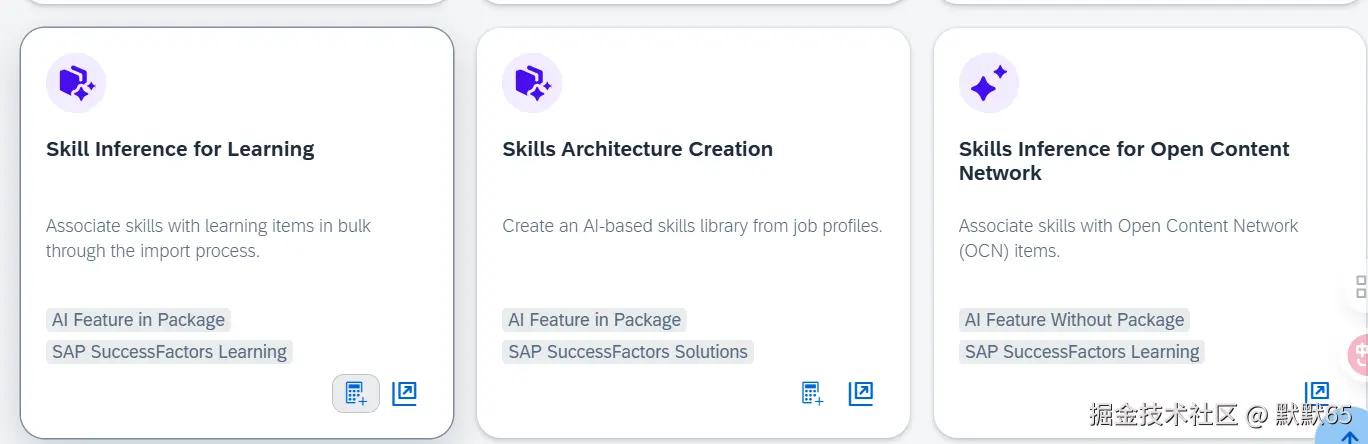1368x444 pixels.
Task: Click AI Feature in Package tag on Skills Architecture card
Action: pos(594,320)
